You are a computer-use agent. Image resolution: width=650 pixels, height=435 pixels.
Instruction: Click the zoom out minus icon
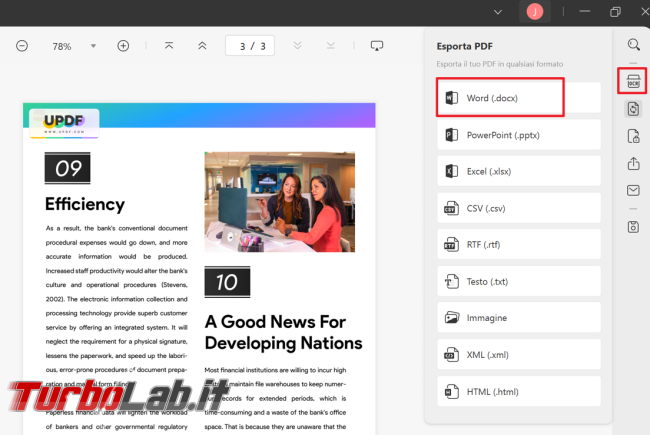[x=22, y=46]
